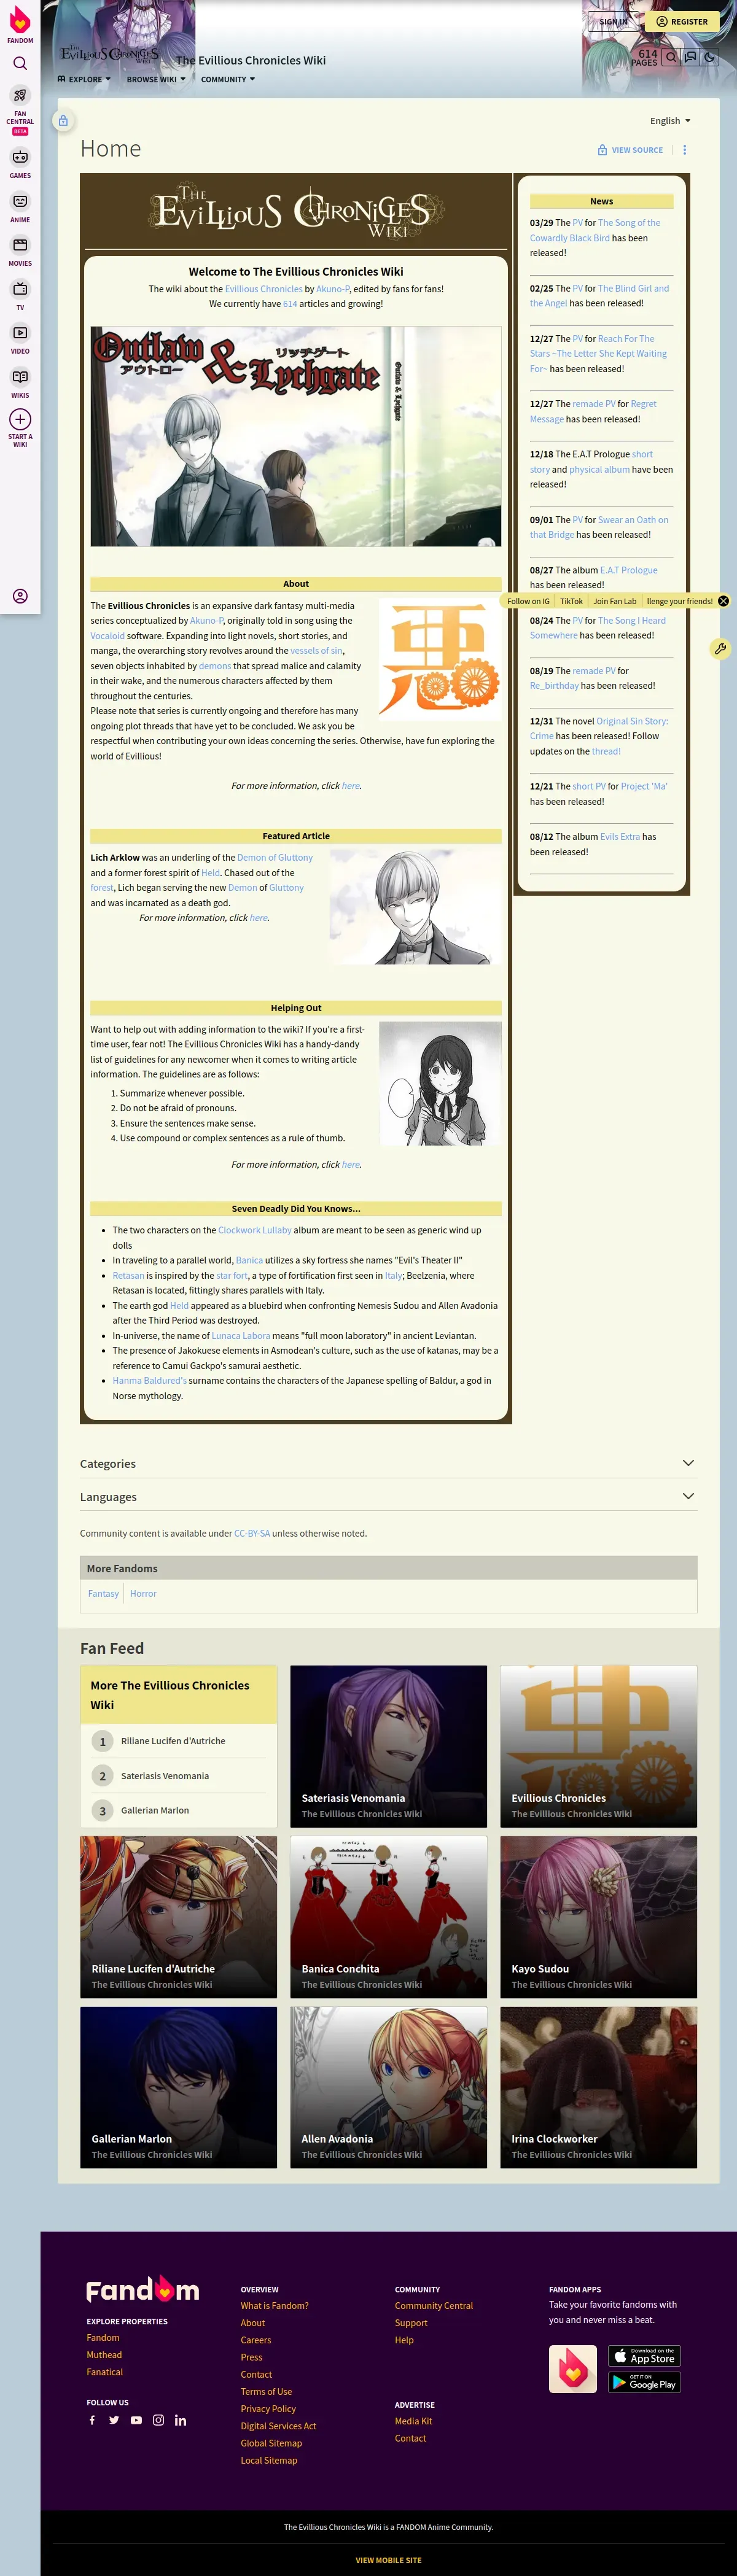The height and width of the screenshot is (2576, 737).
Task: Open Irina Clockworker fan feed card
Action: [x=598, y=2087]
